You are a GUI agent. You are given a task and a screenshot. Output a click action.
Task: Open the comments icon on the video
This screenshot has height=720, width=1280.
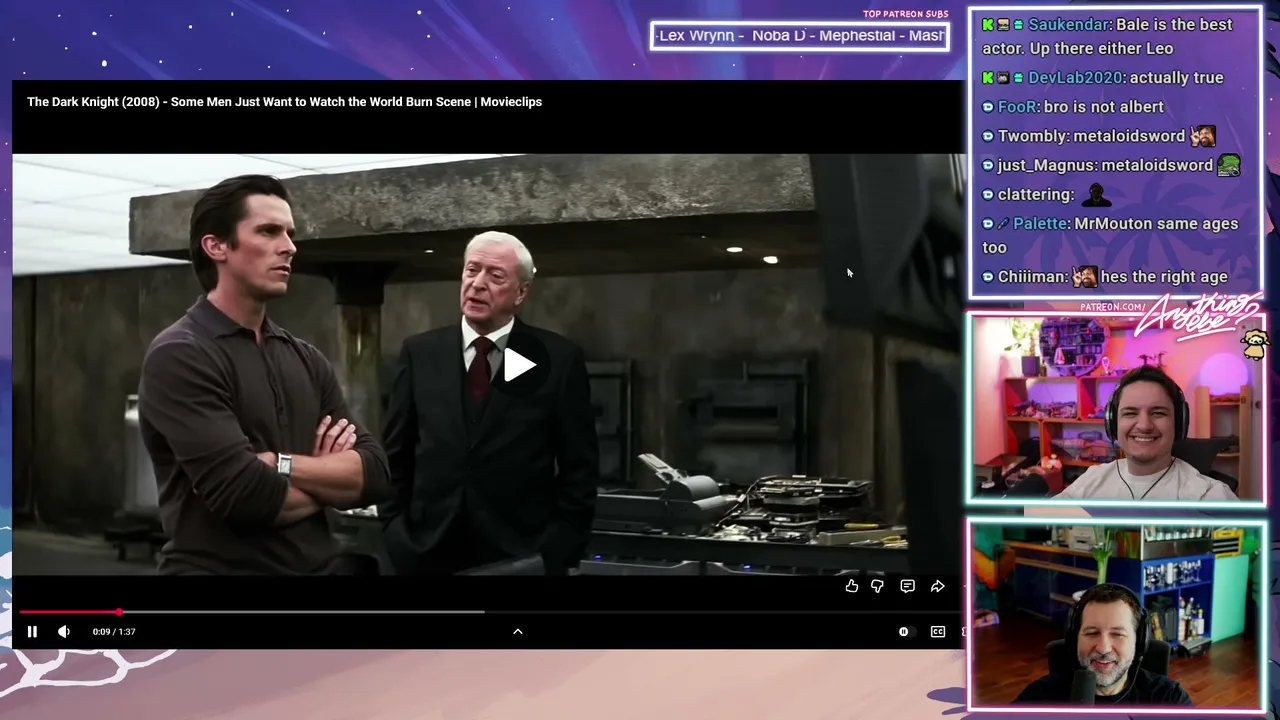907,587
